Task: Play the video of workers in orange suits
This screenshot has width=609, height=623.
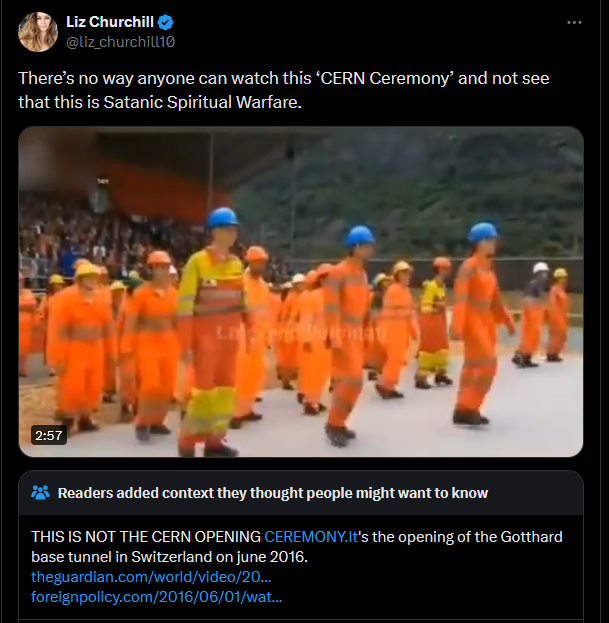Action: coord(301,292)
